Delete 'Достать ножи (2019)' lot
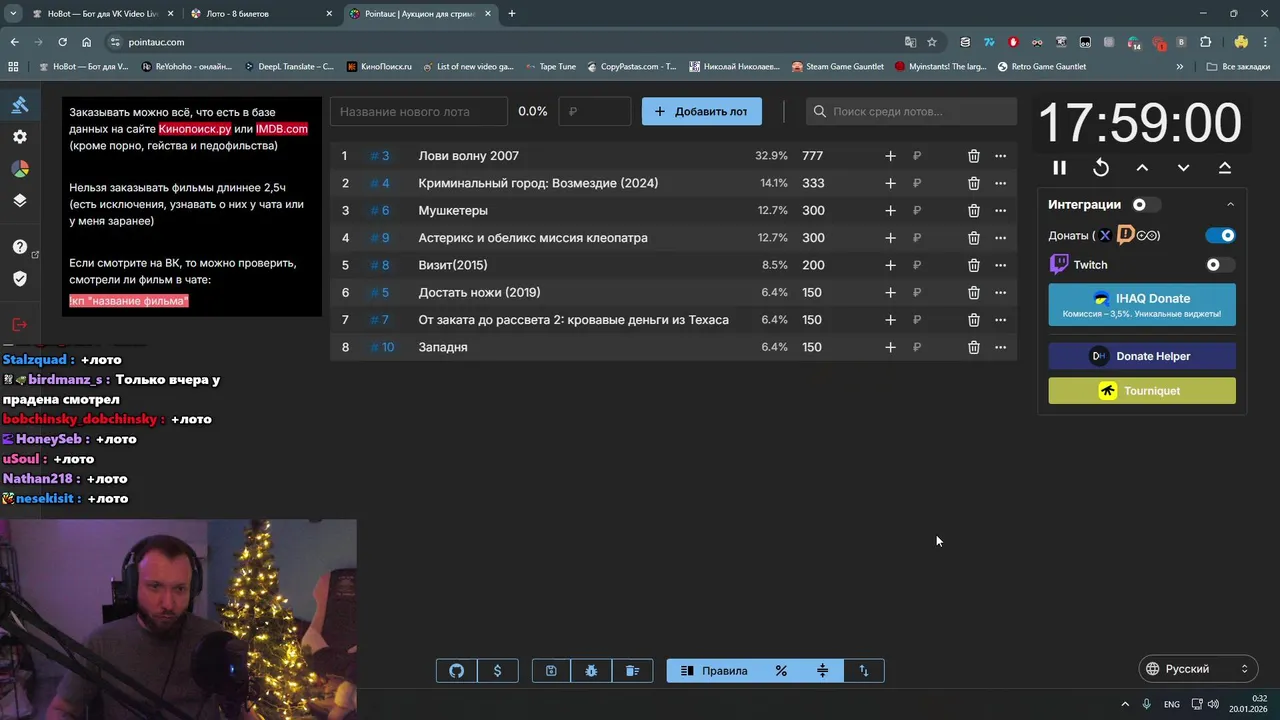 973,293
